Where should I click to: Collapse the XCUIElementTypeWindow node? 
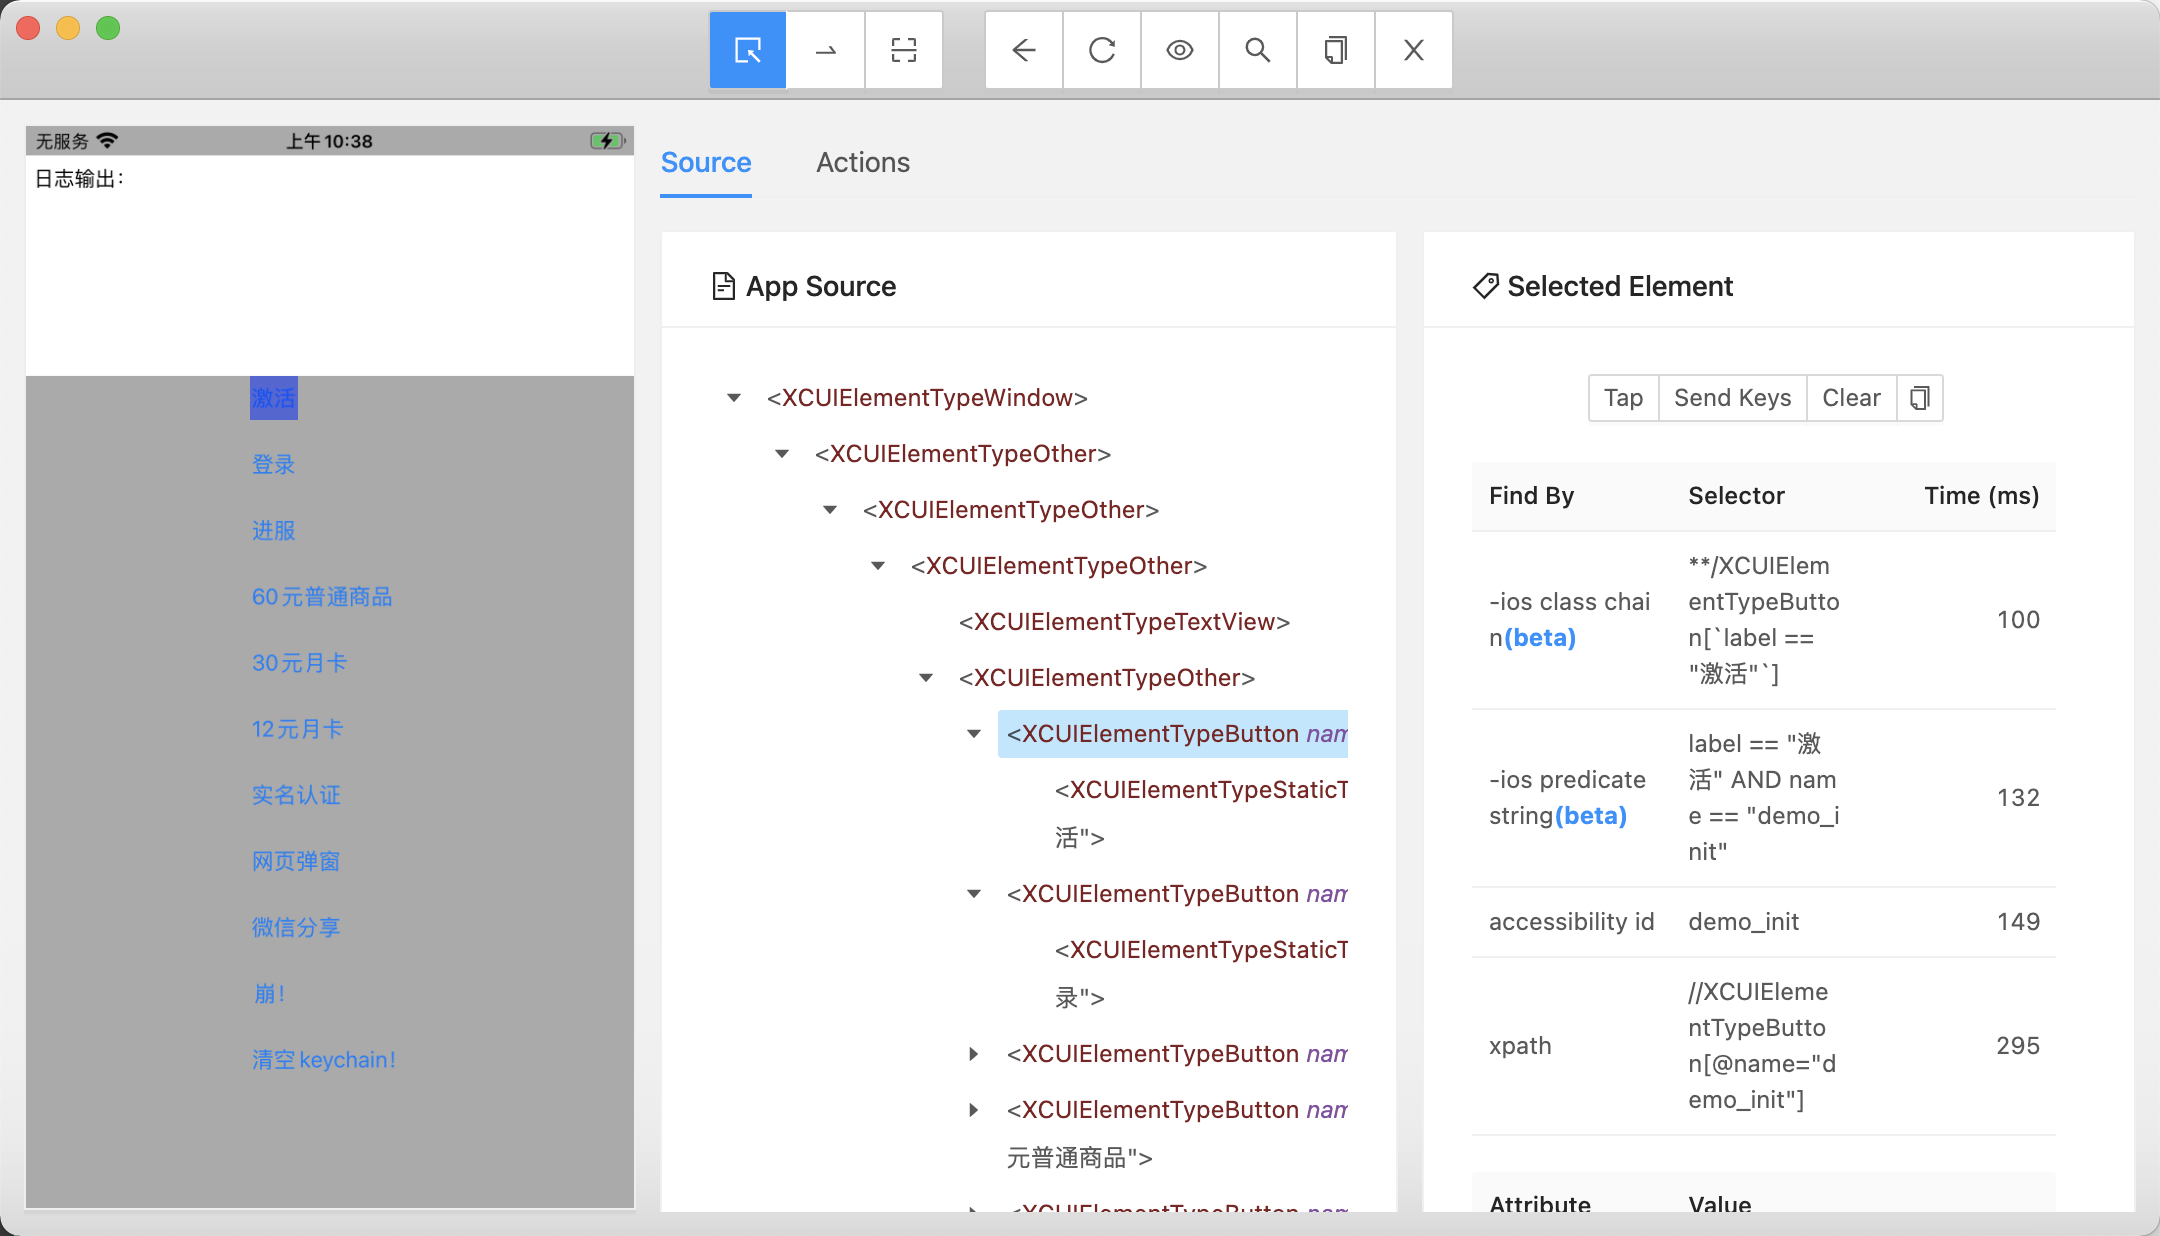pyautogui.click(x=734, y=398)
